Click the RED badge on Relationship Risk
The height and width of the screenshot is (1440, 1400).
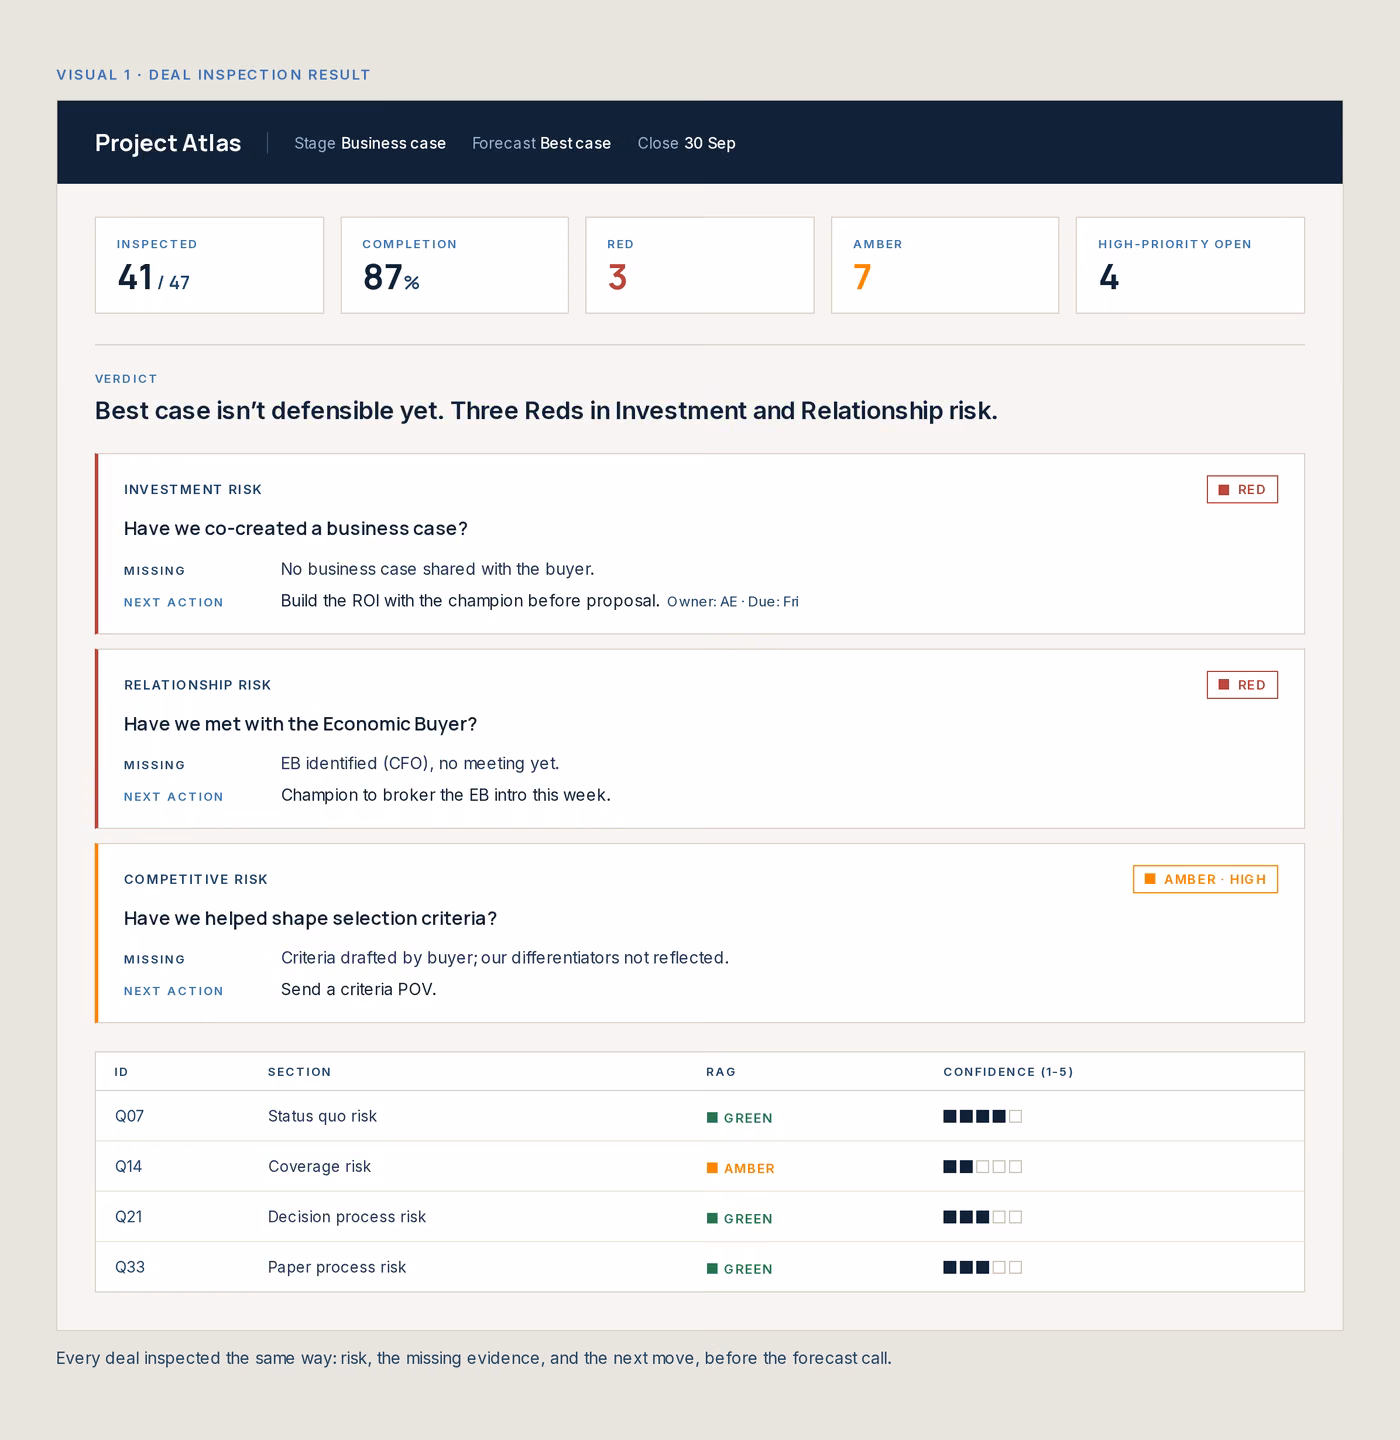tap(1242, 685)
